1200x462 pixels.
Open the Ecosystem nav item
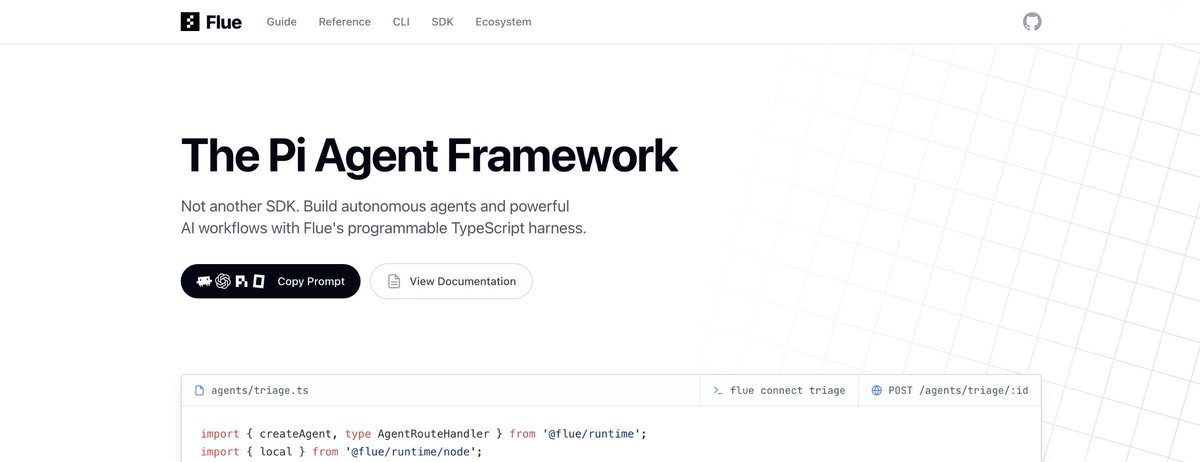(504, 22)
